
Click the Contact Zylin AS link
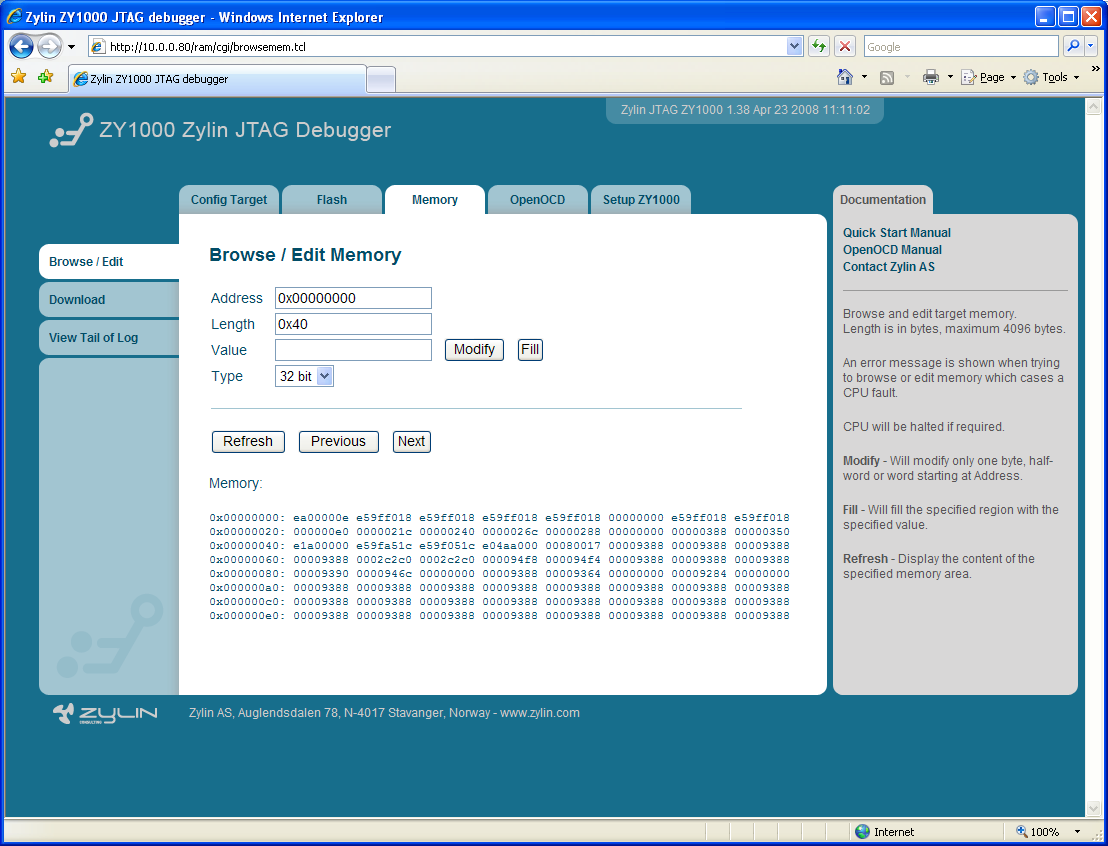(888, 266)
